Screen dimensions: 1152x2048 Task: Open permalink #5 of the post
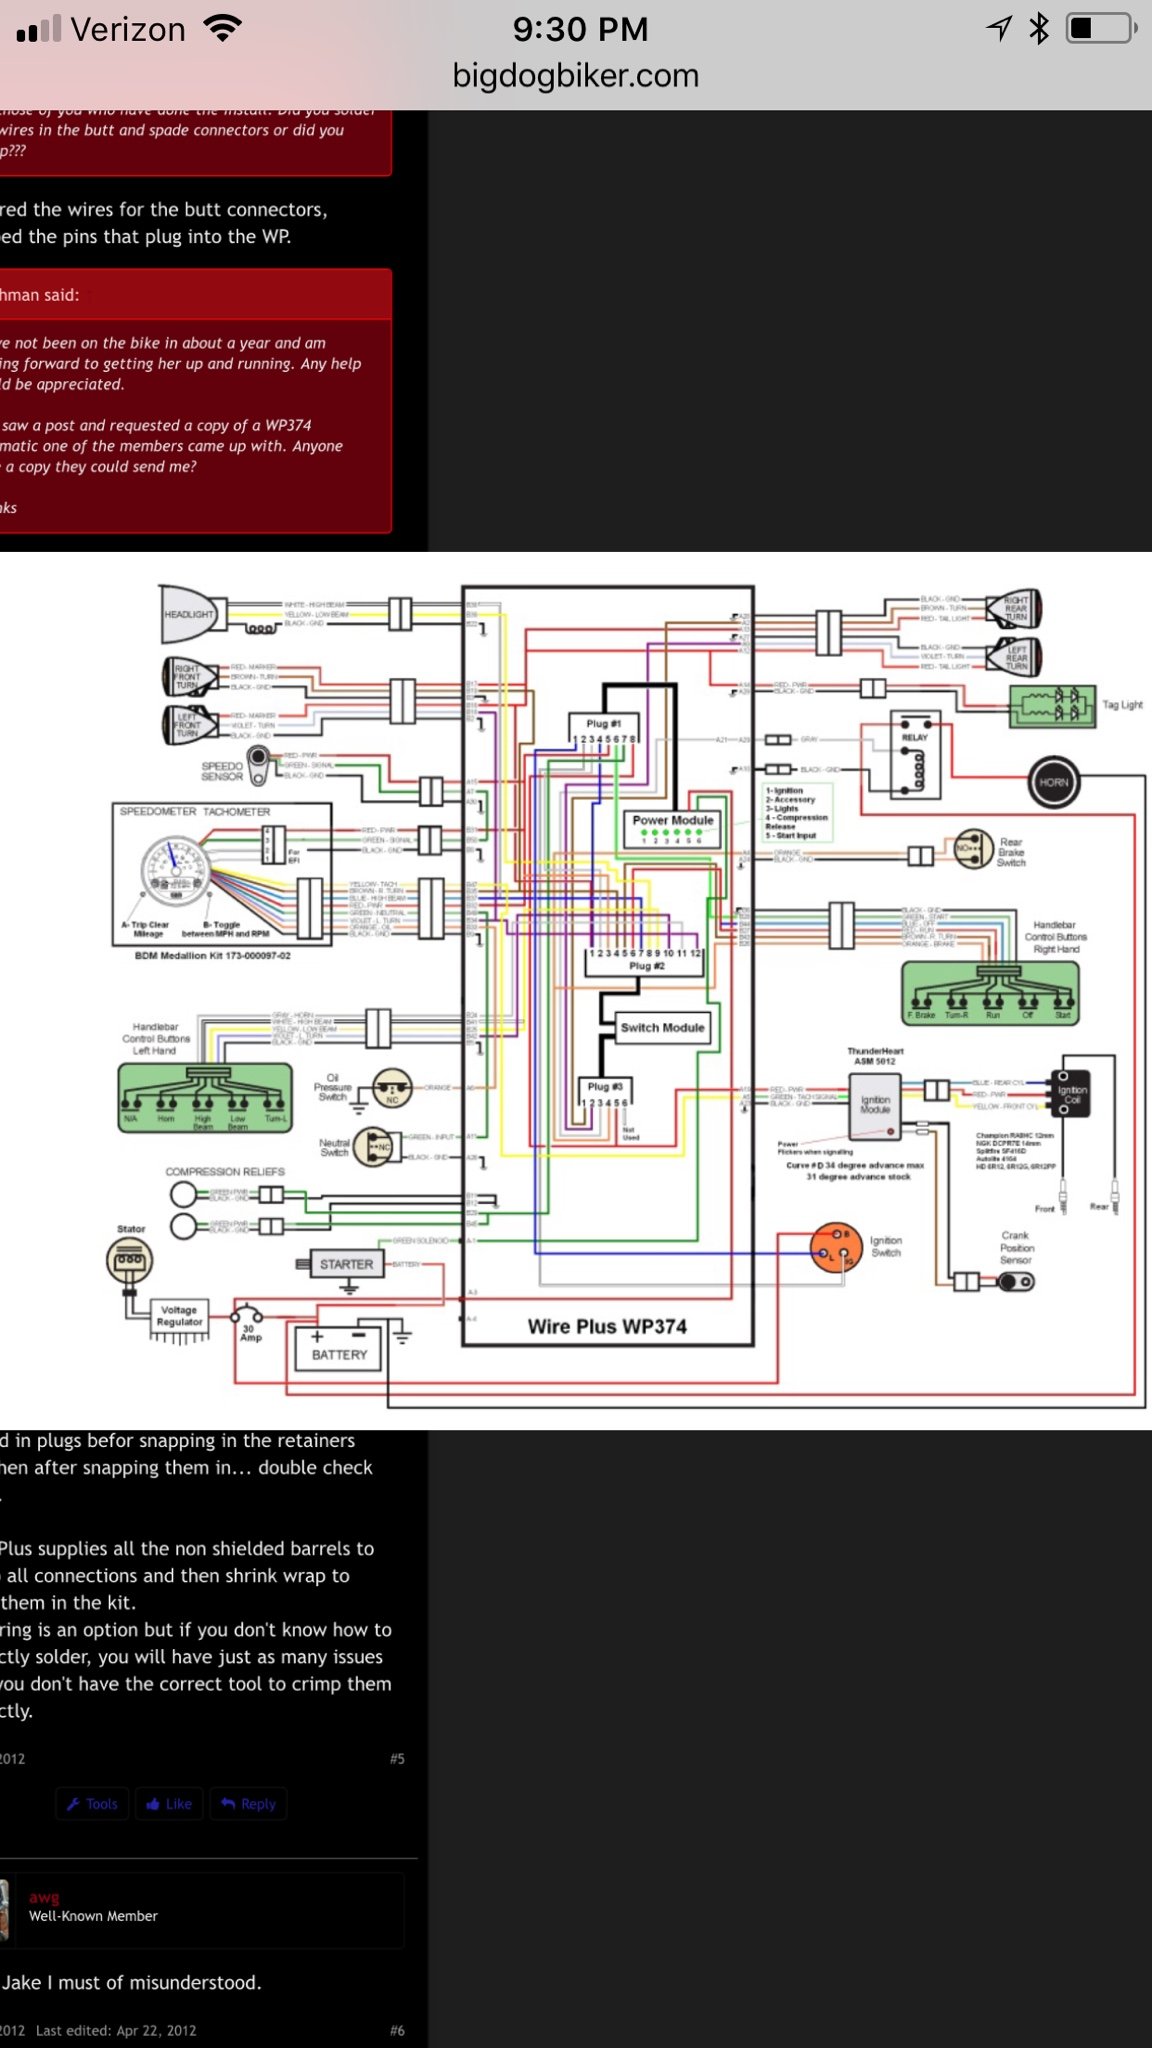coord(397,1759)
